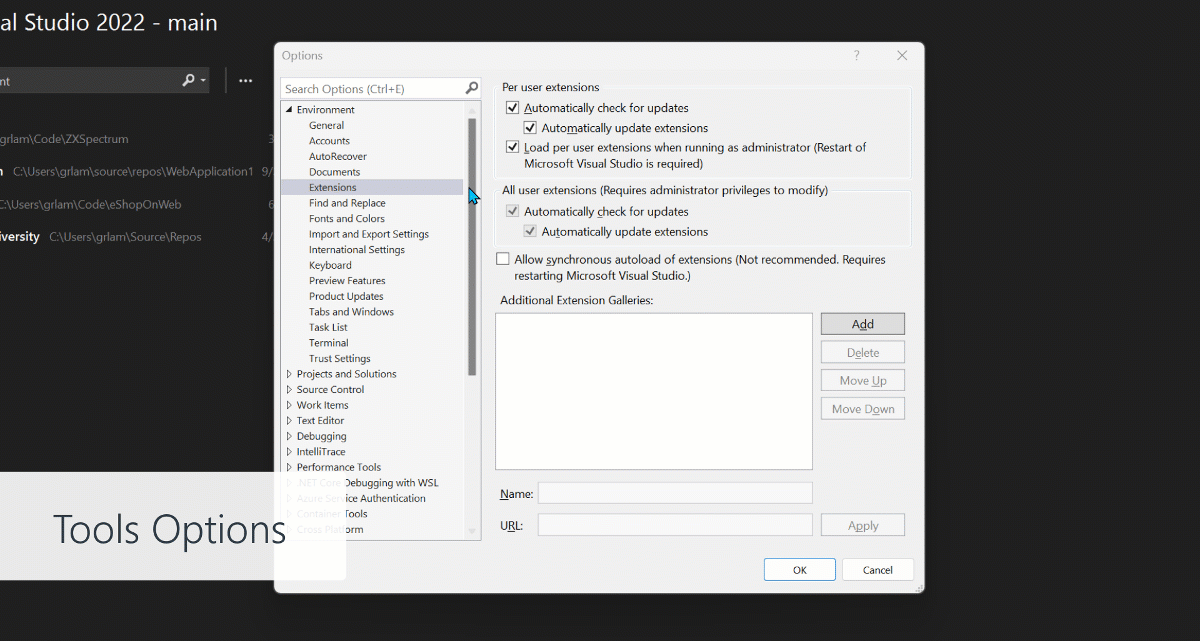The height and width of the screenshot is (641, 1200).
Task: Click the tree scroll up arrow
Action: pos(472,109)
